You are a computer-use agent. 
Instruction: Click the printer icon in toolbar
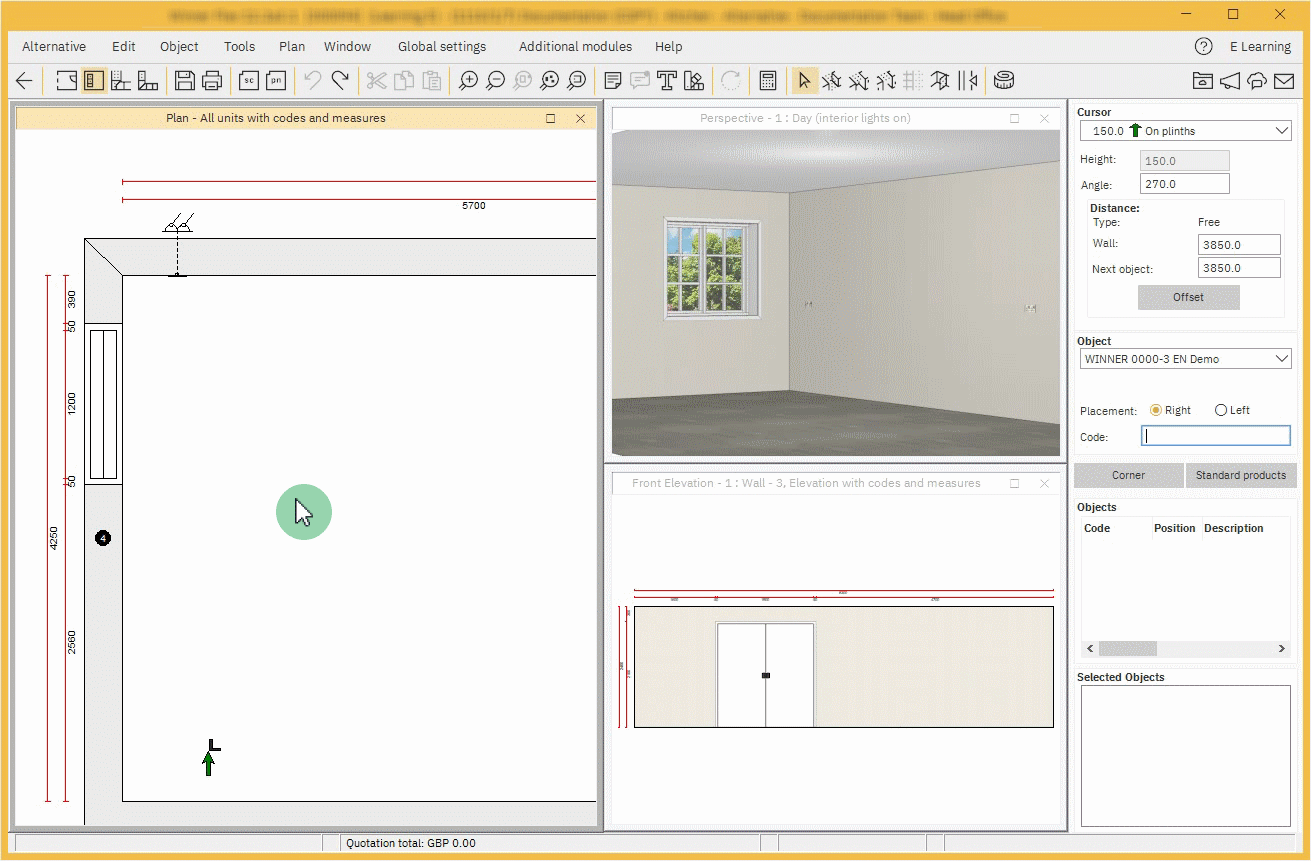coord(211,81)
